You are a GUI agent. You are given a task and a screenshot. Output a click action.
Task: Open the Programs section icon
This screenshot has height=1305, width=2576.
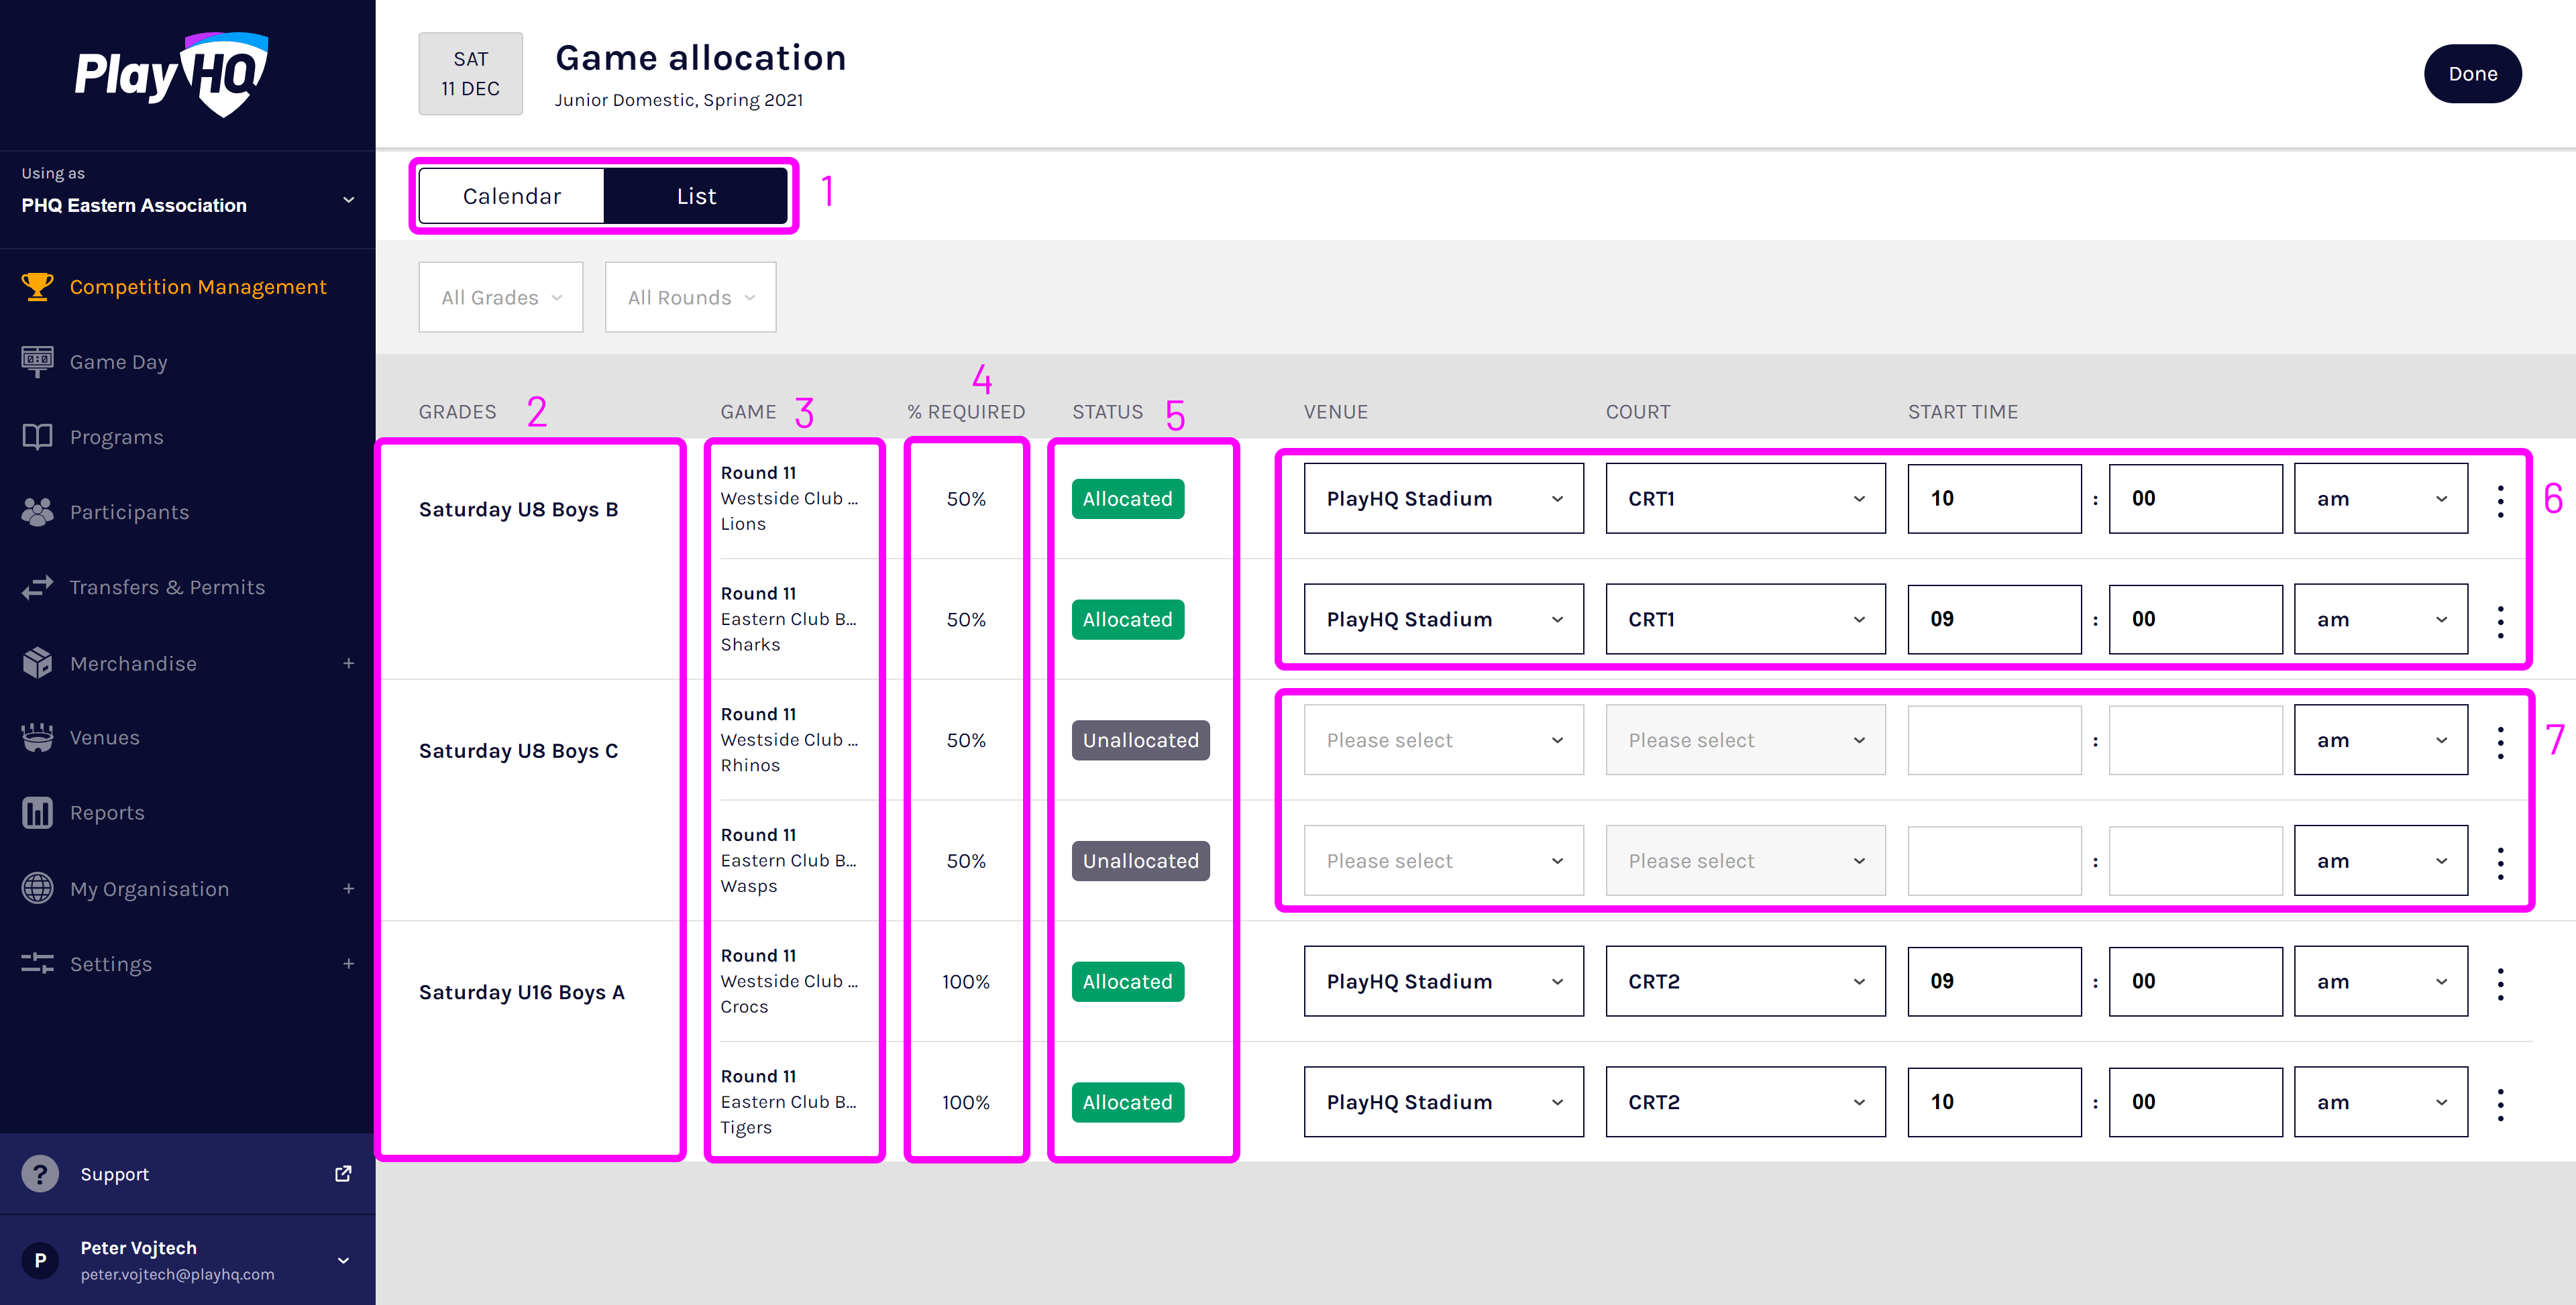(x=37, y=436)
